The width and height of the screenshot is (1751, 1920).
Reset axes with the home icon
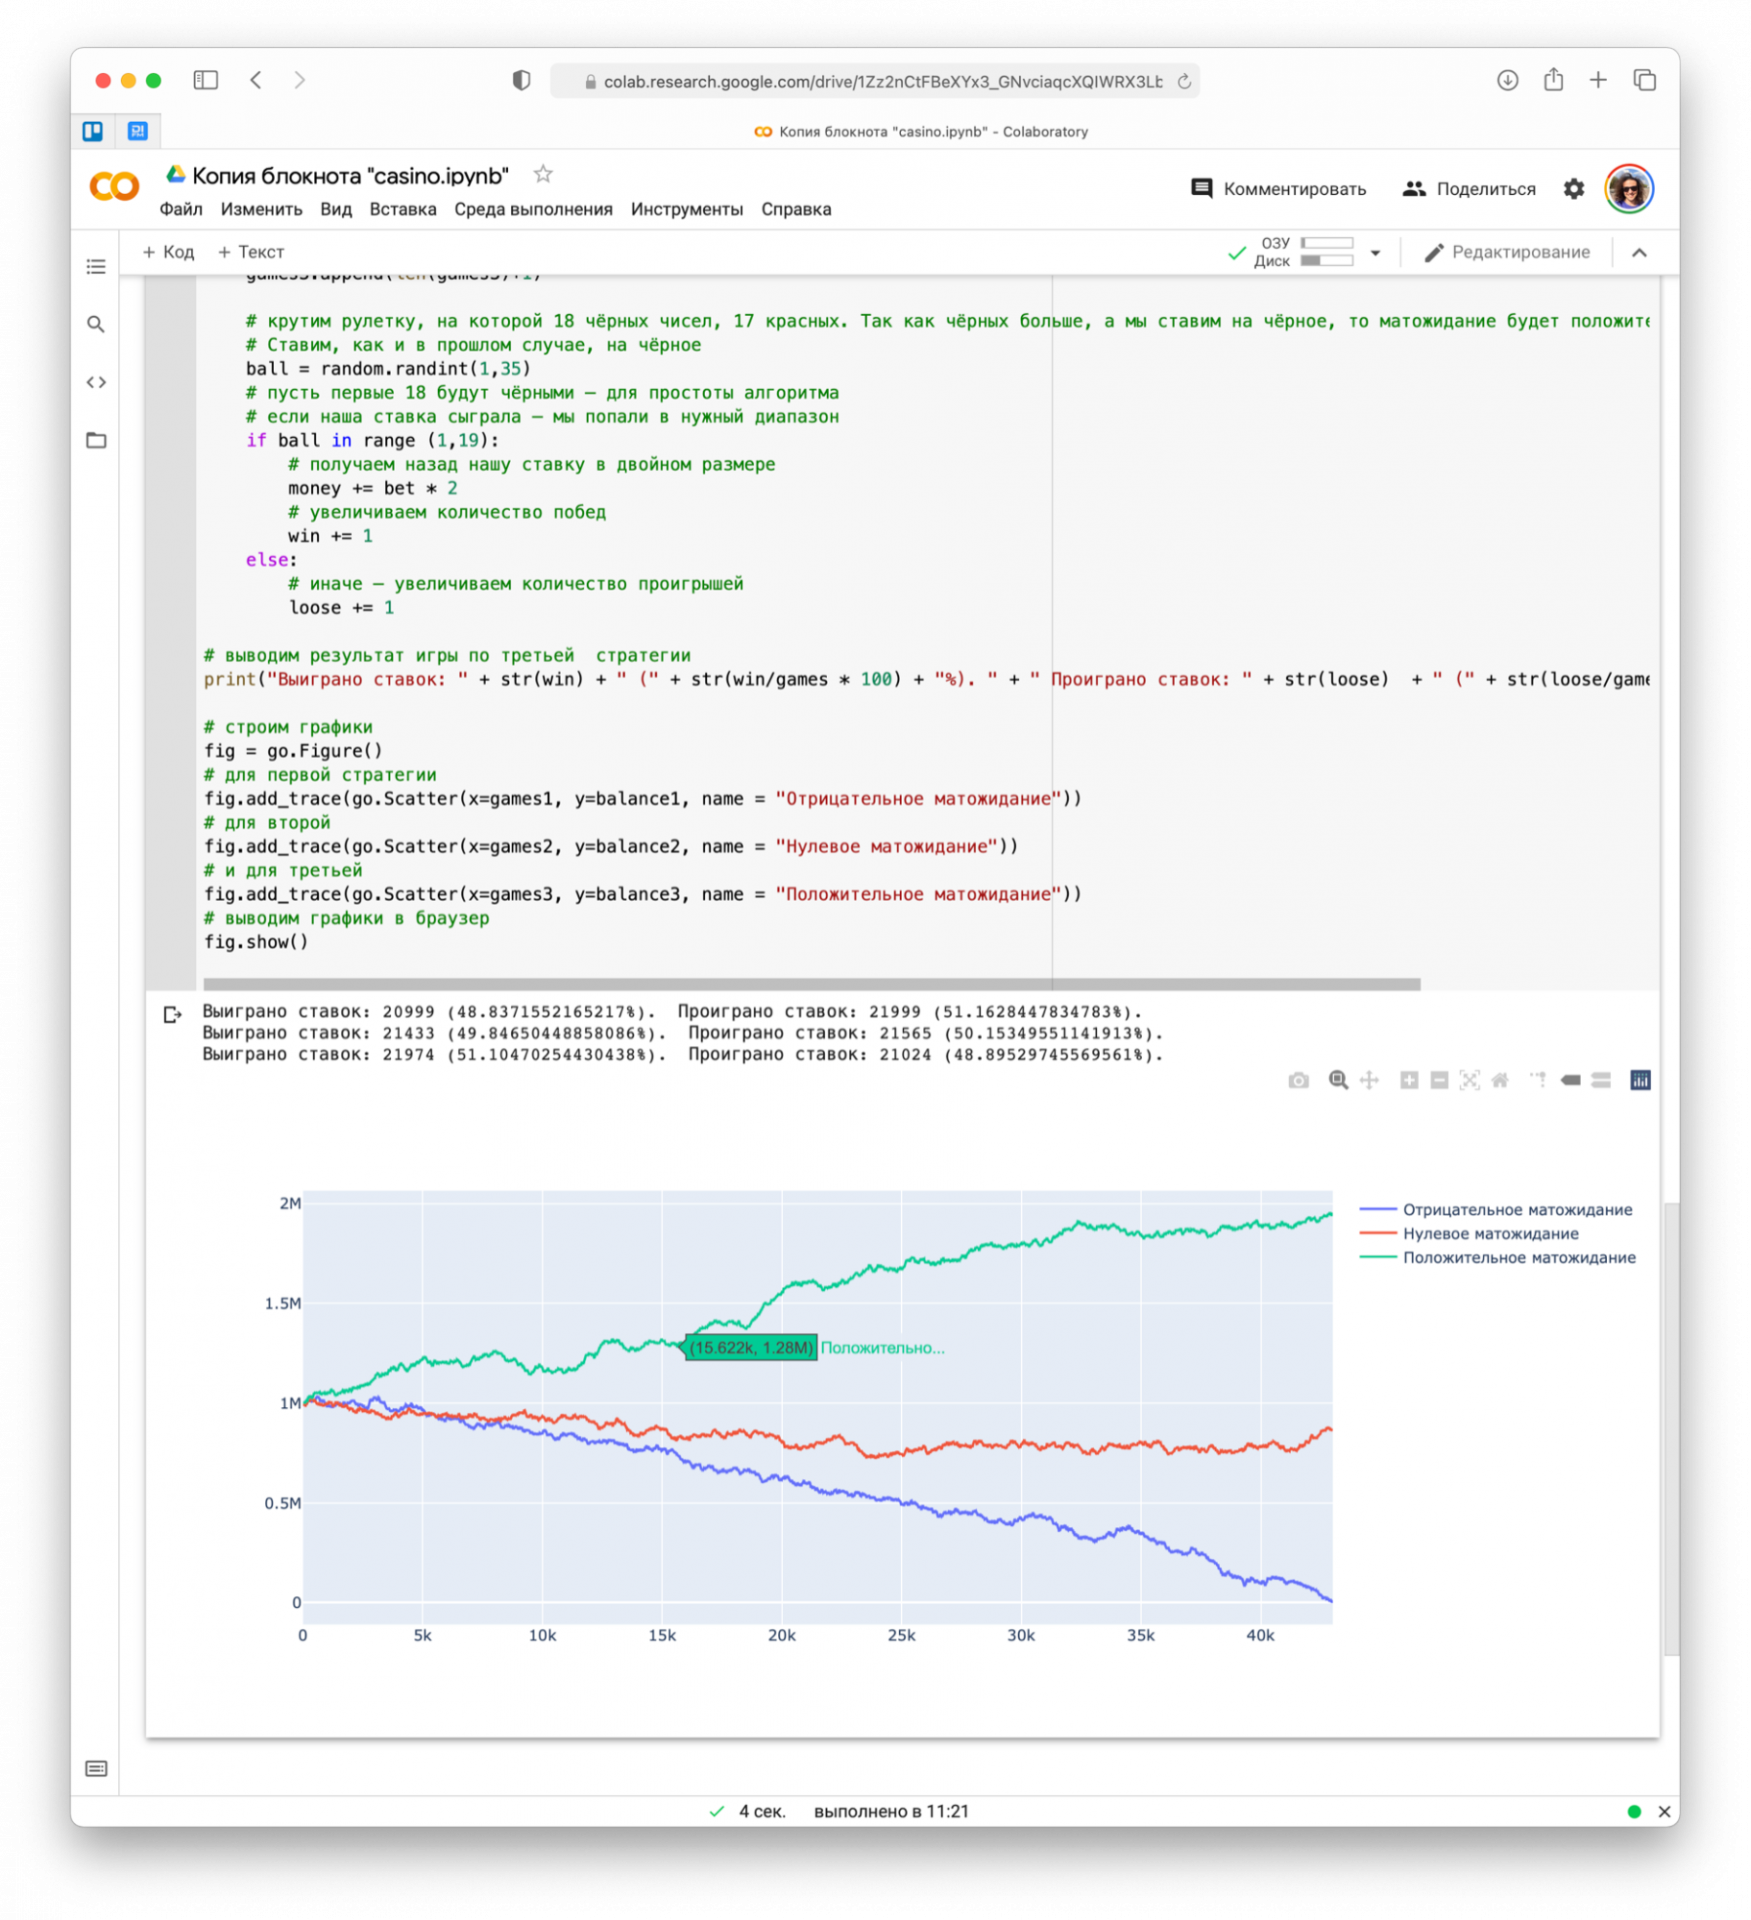point(1499,1080)
